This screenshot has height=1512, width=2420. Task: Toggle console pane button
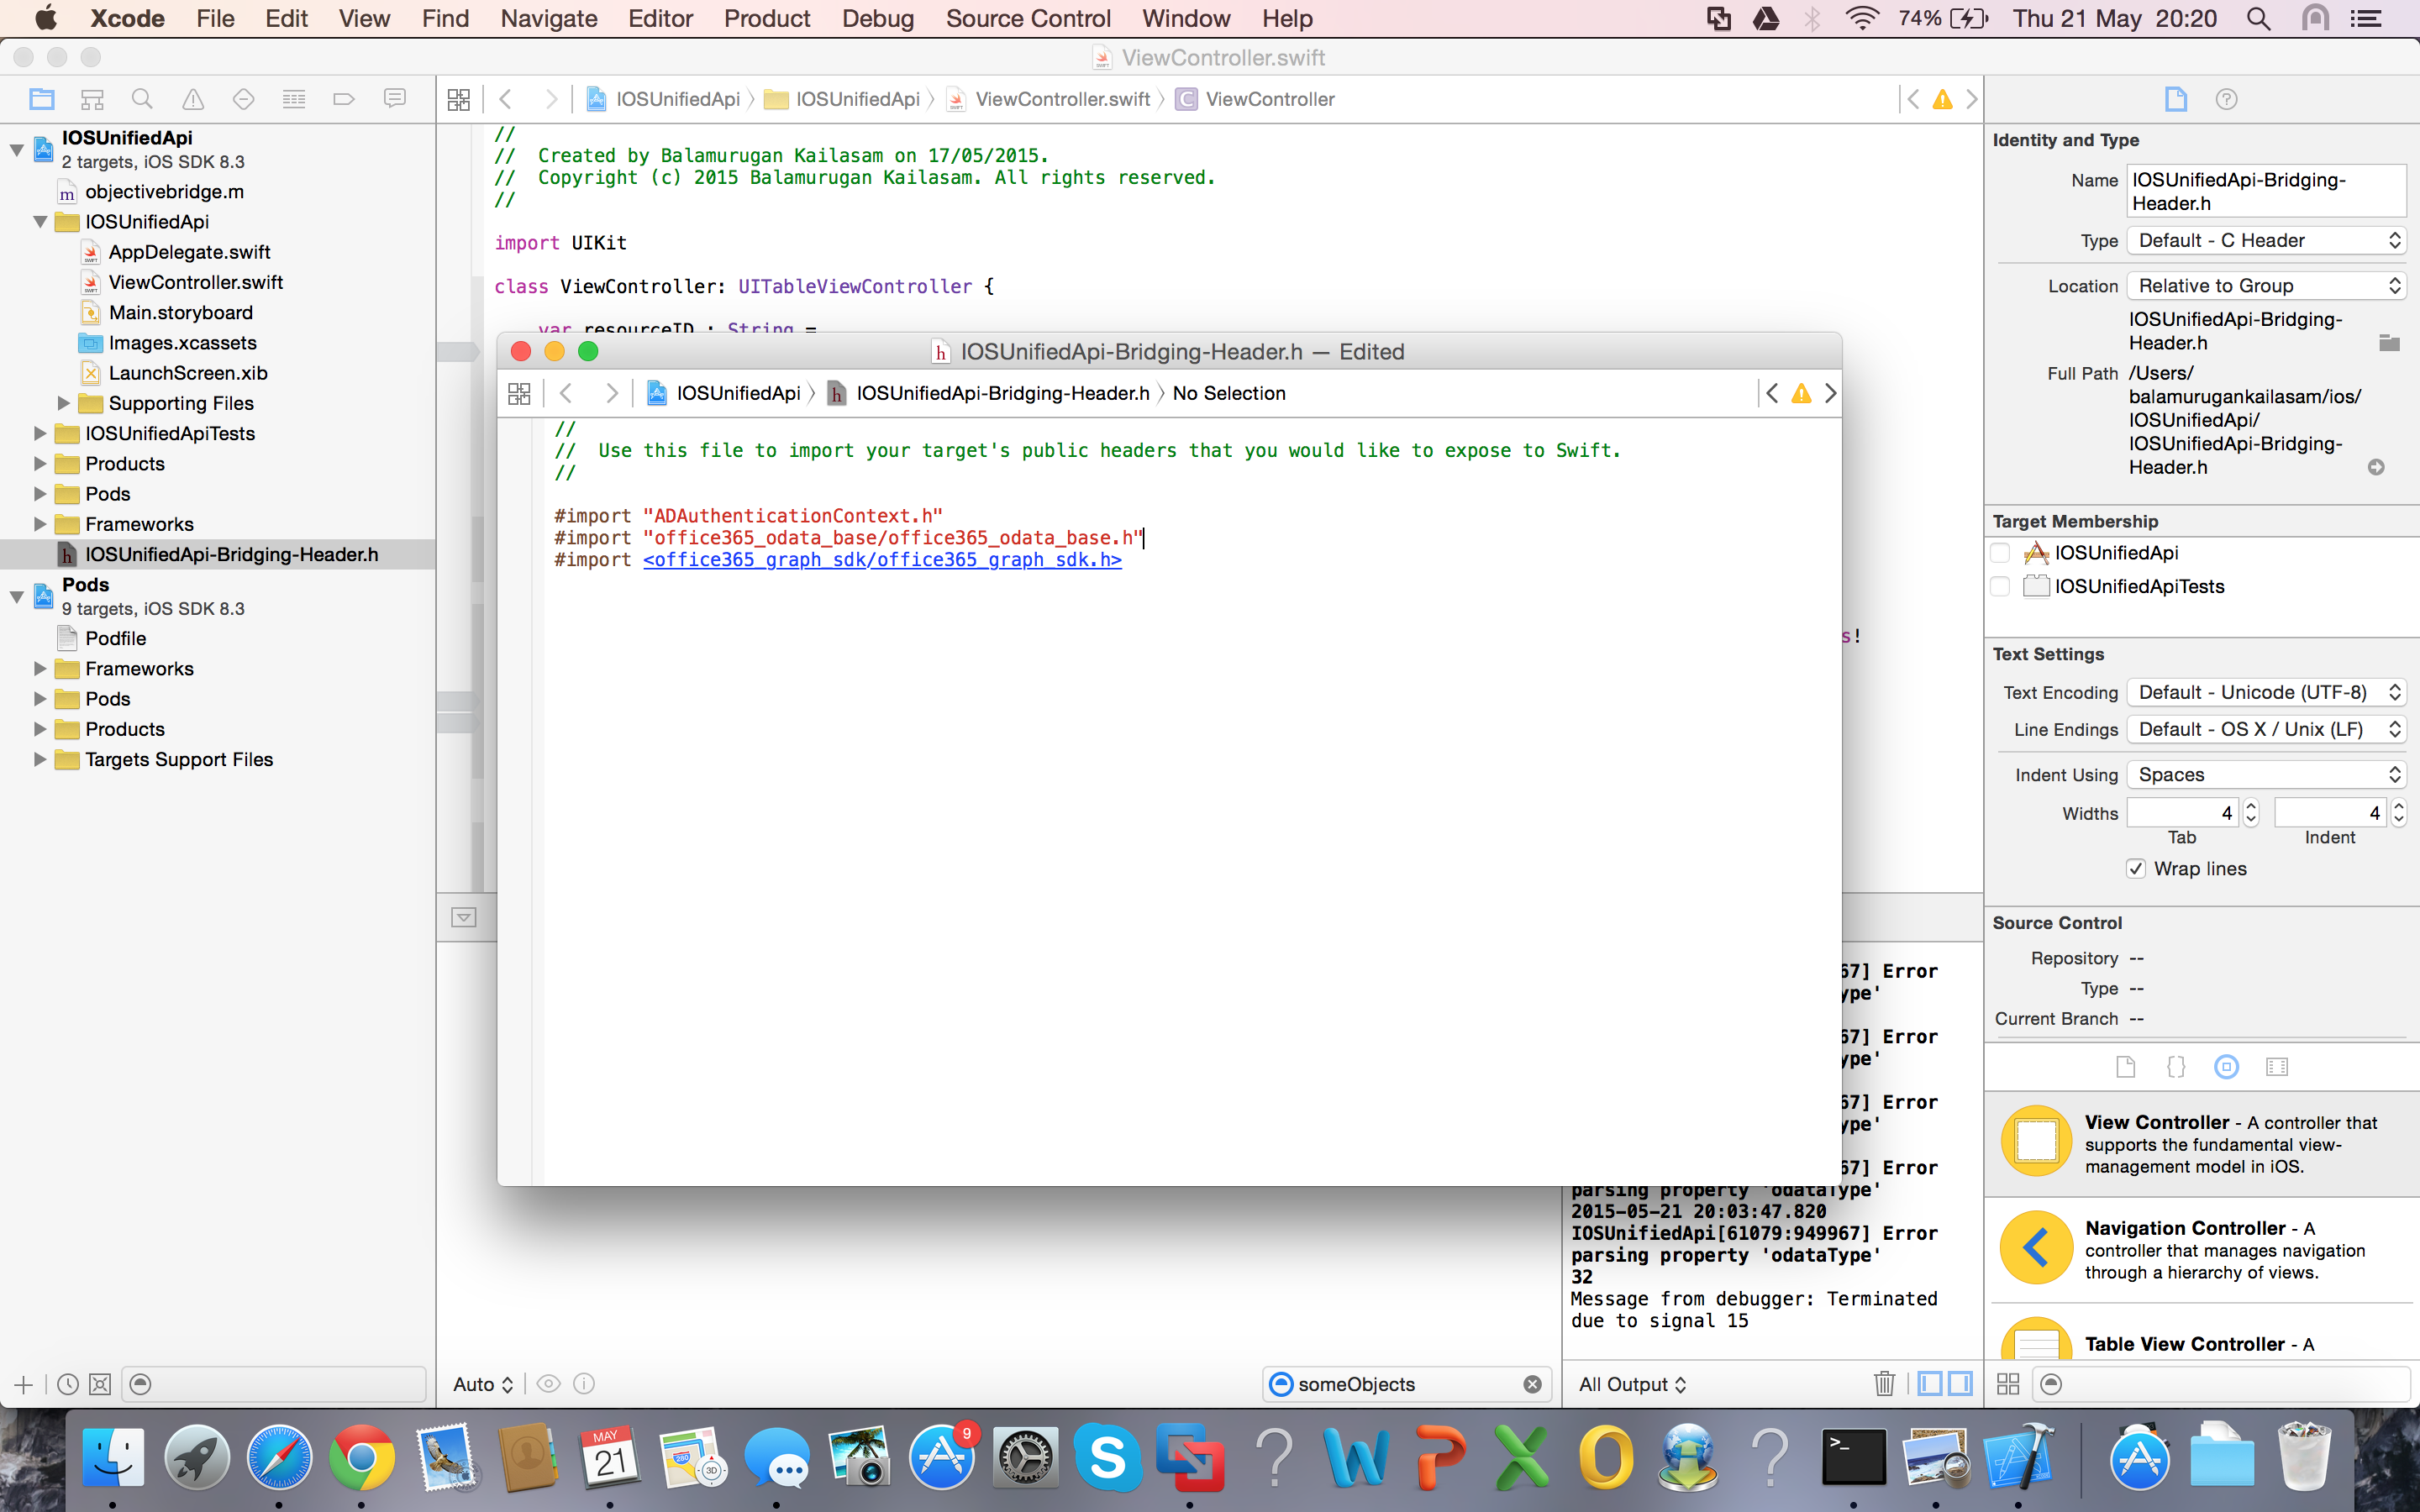tap(1961, 1383)
